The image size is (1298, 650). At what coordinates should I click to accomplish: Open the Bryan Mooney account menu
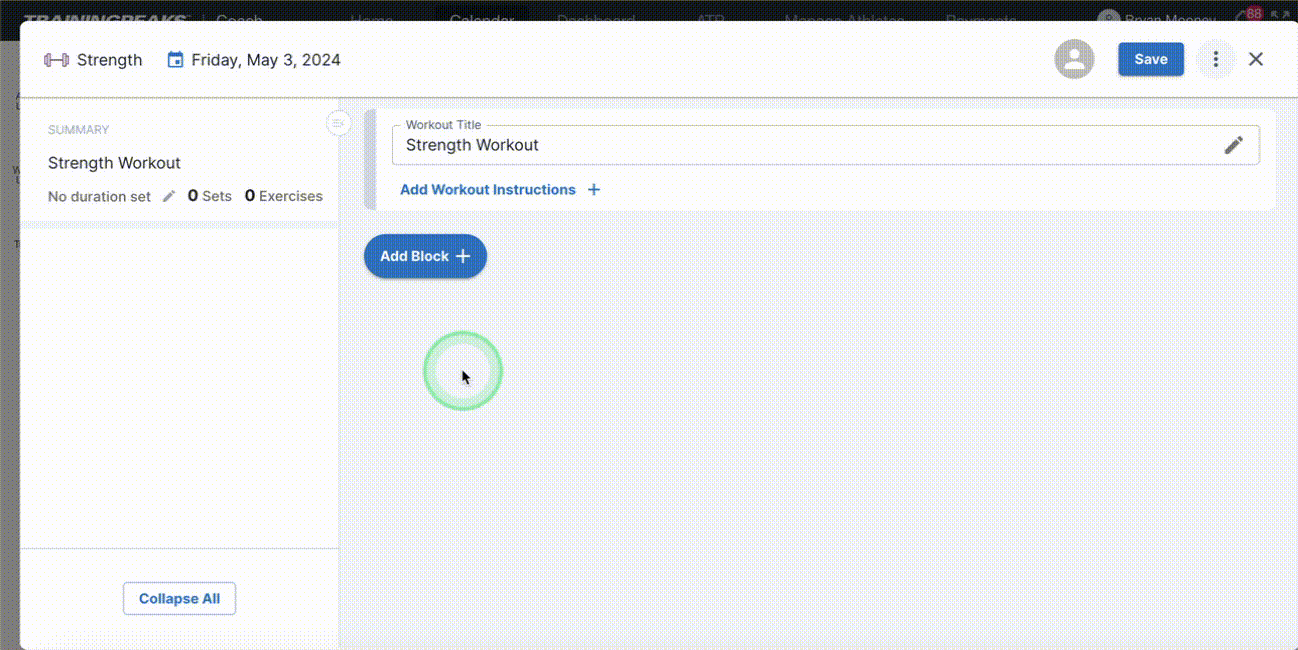point(1160,19)
